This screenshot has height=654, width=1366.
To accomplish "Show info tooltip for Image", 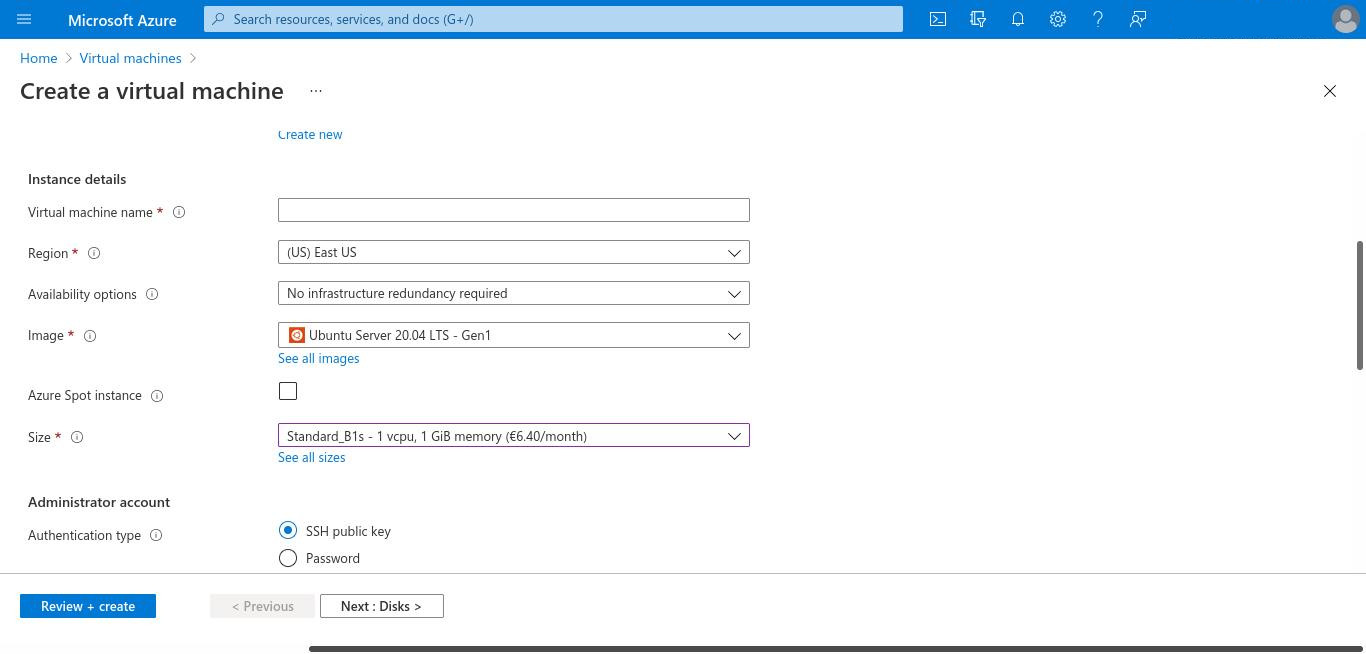I will [x=90, y=336].
